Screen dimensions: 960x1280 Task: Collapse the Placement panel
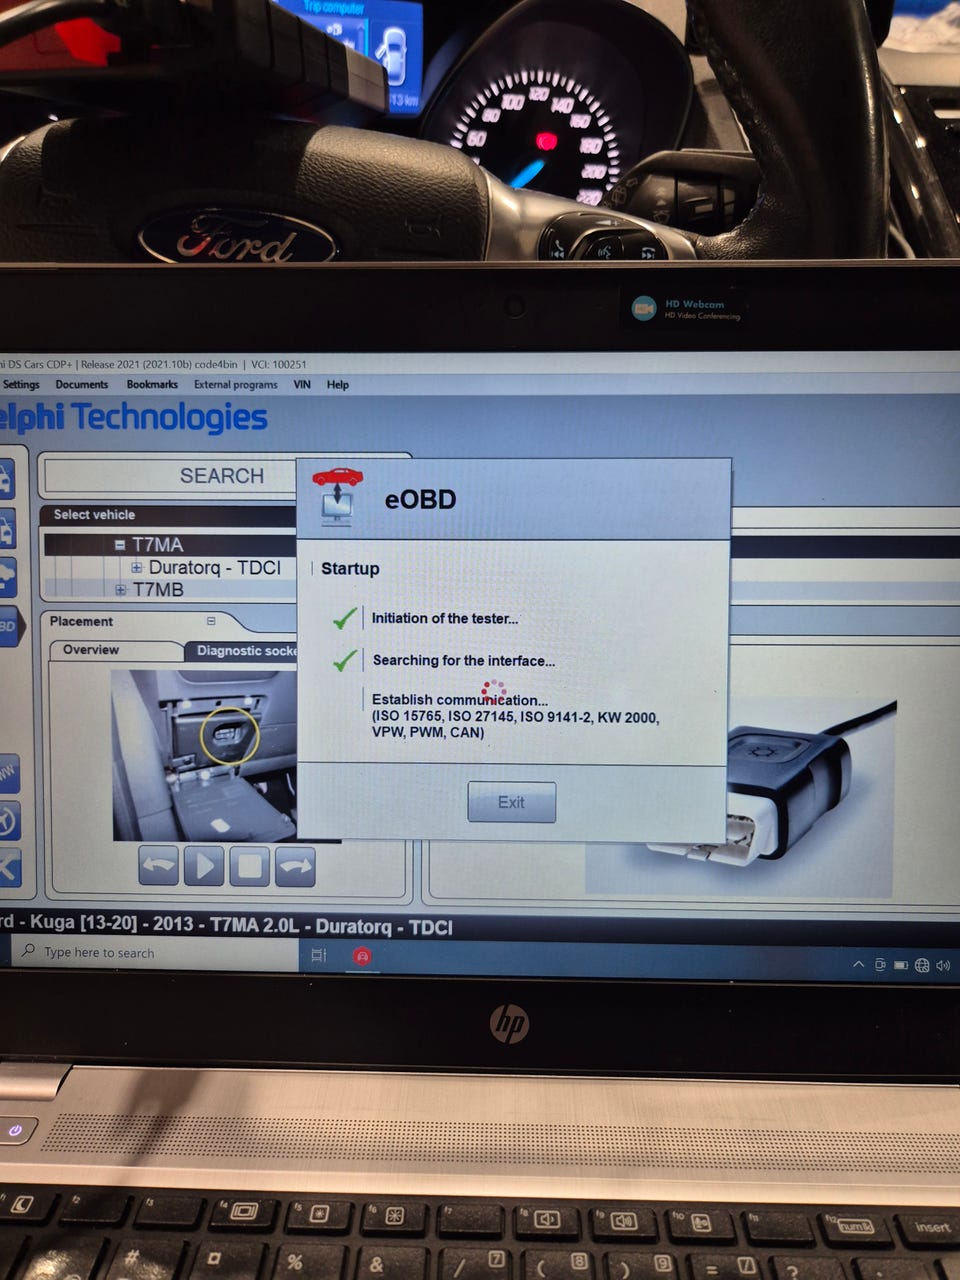coord(211,621)
